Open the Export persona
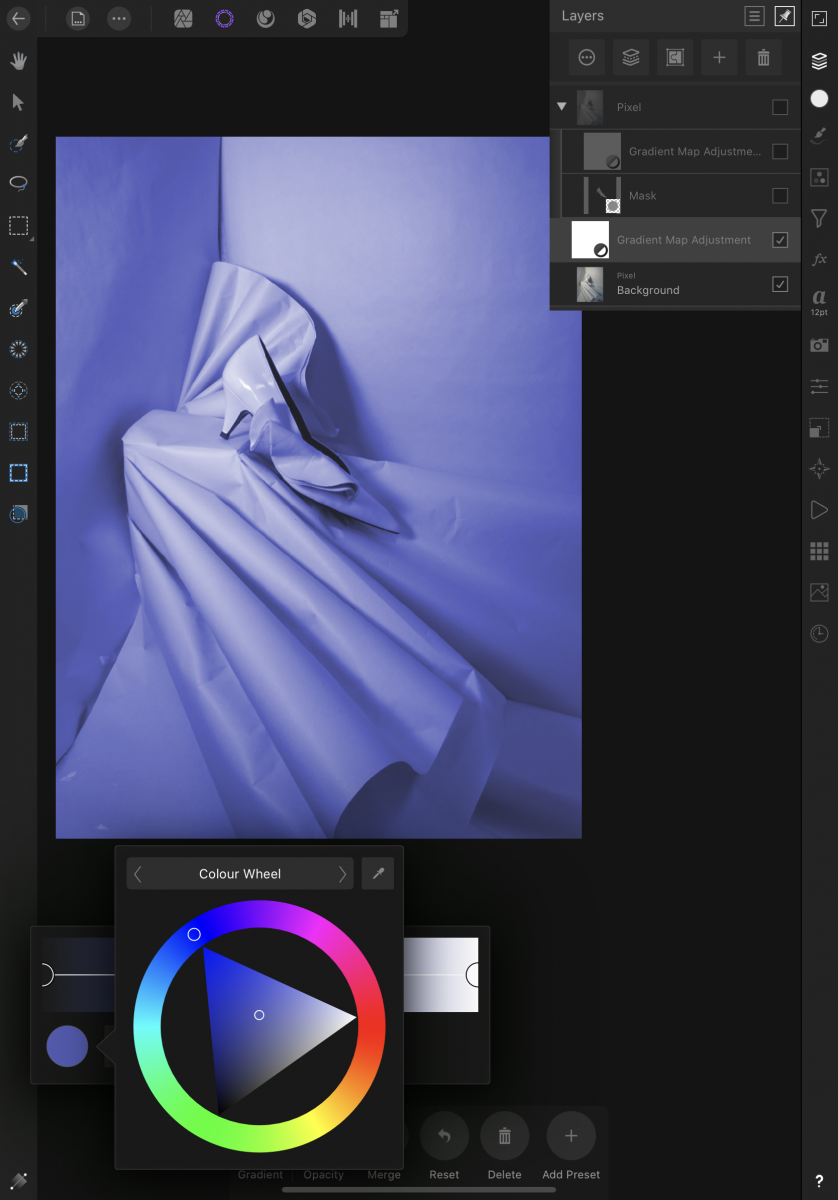 pos(388,18)
